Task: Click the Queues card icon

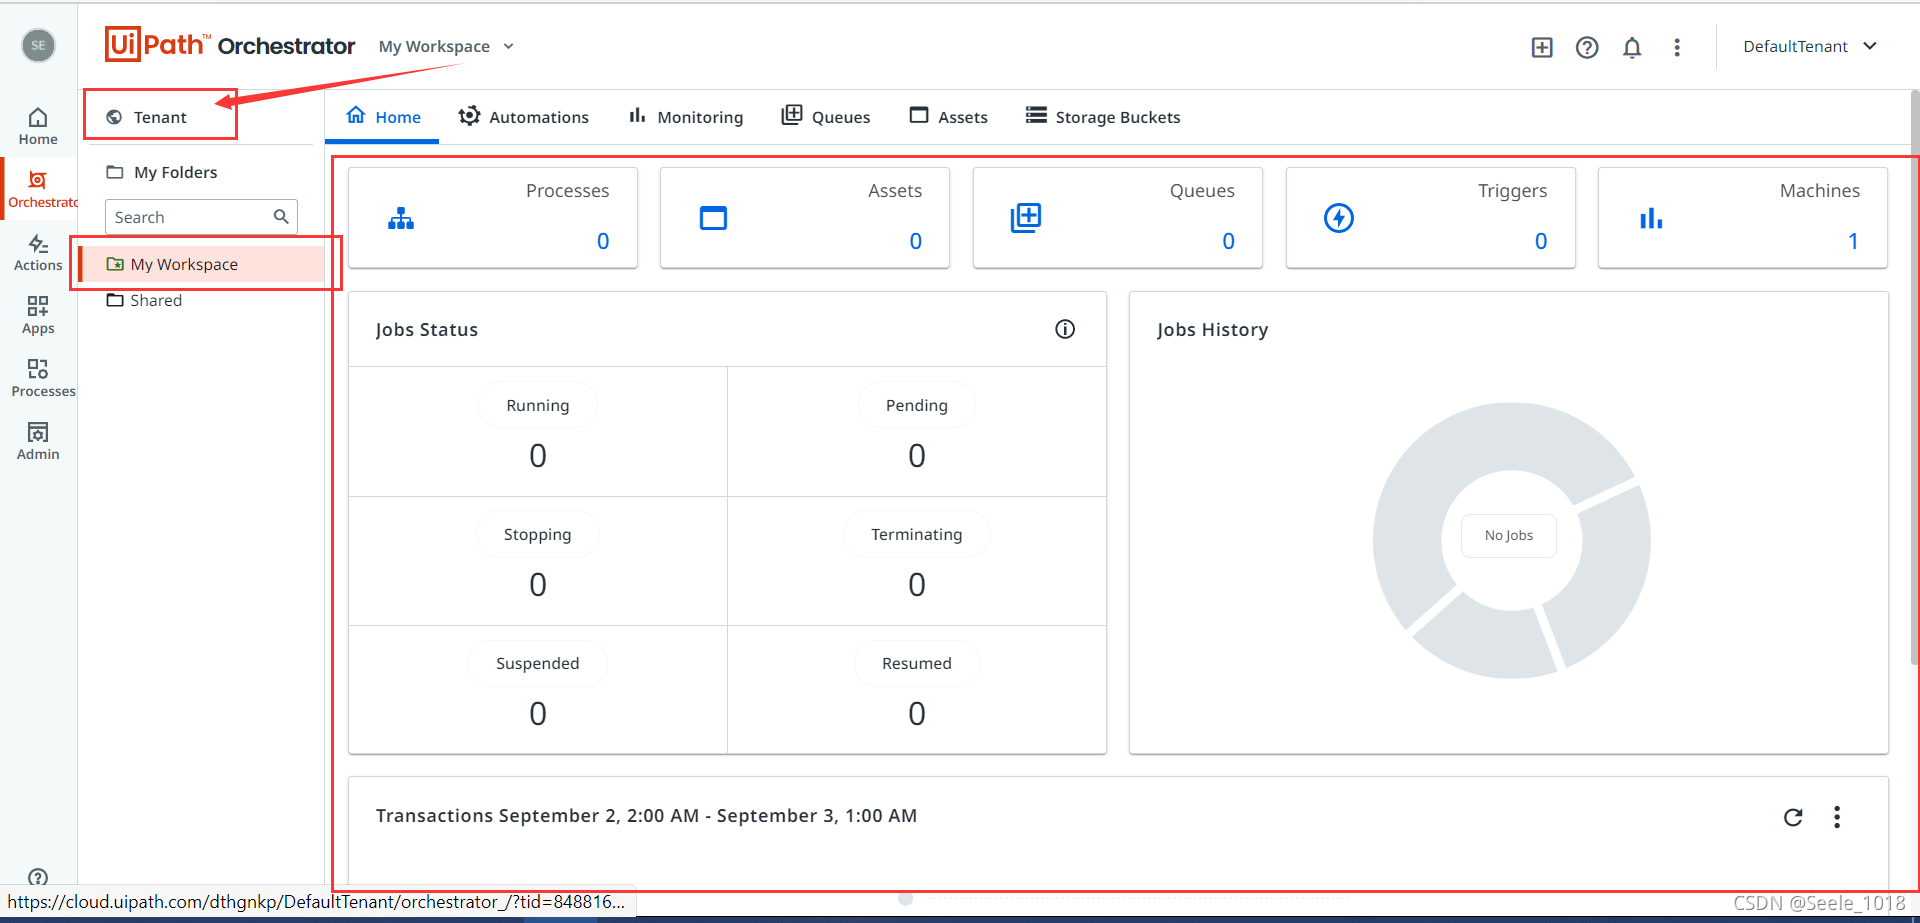Action: [1026, 218]
